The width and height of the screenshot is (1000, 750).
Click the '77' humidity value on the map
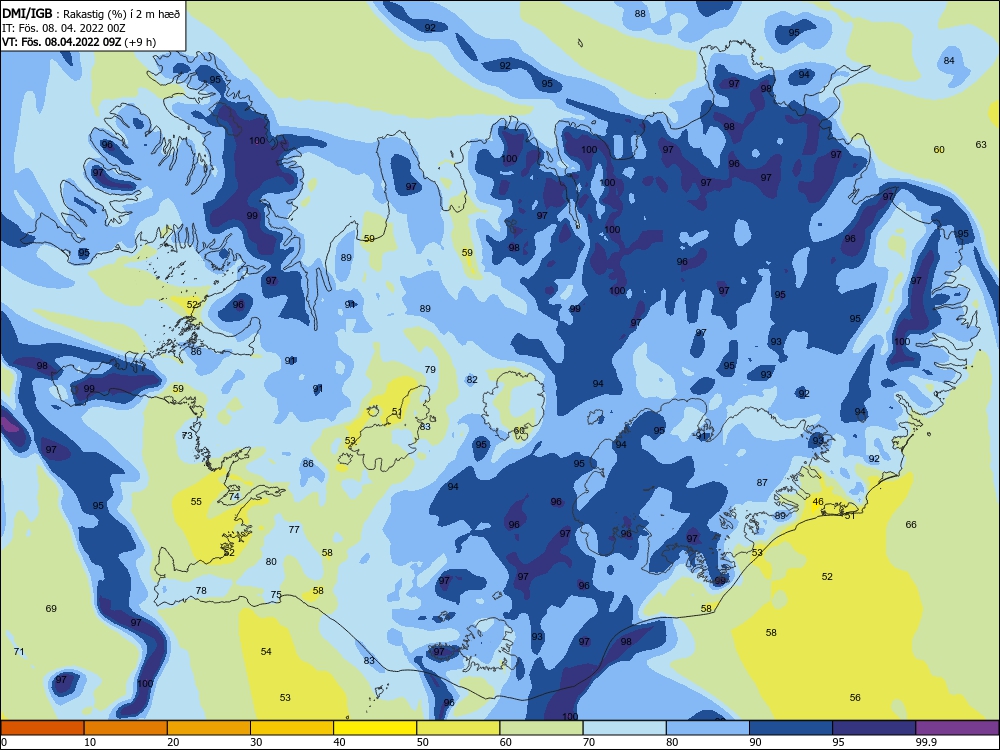coord(294,529)
